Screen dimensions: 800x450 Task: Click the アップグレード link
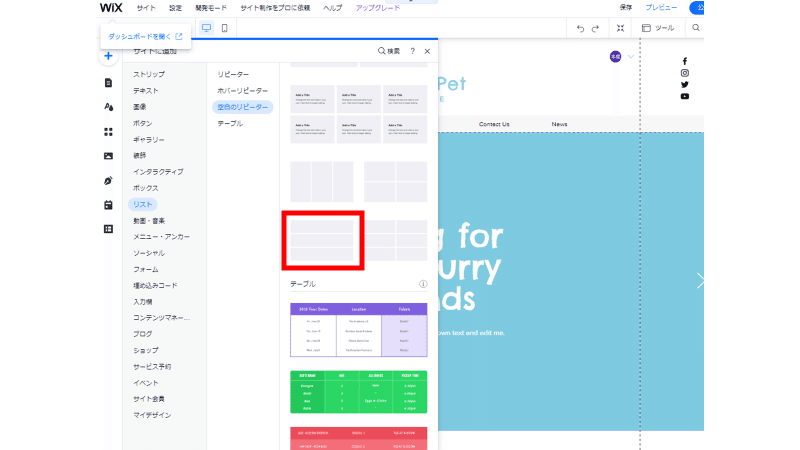[x=378, y=8]
